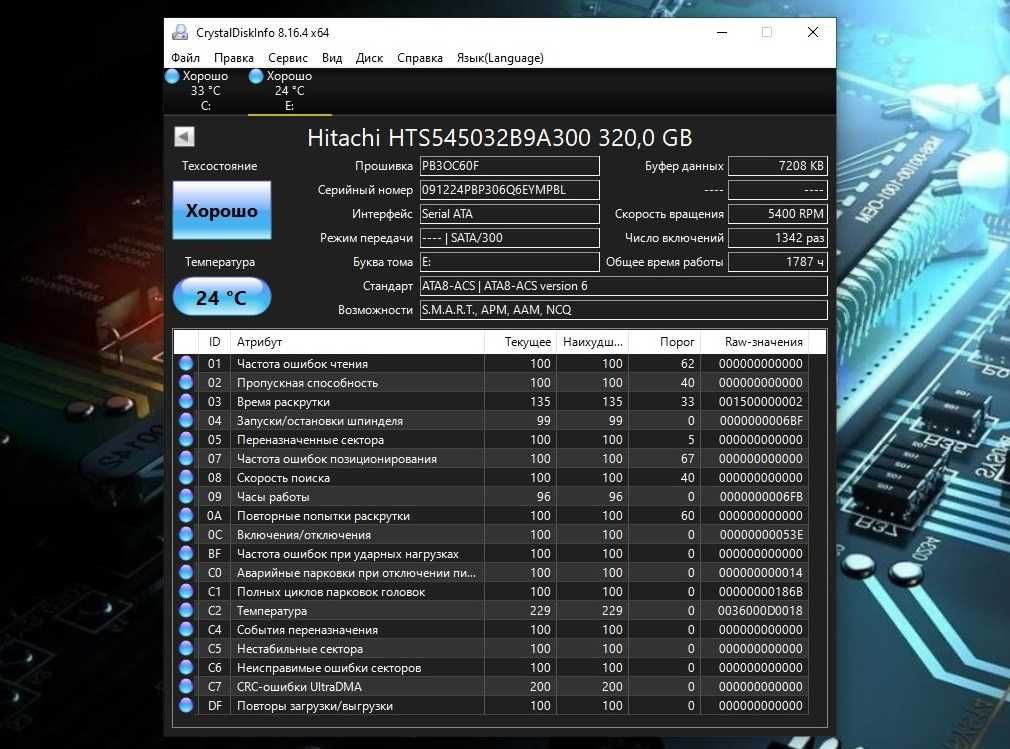Click the Прошивка field PB3OC60F
This screenshot has height=749, width=1010.
pyautogui.click(x=510, y=166)
